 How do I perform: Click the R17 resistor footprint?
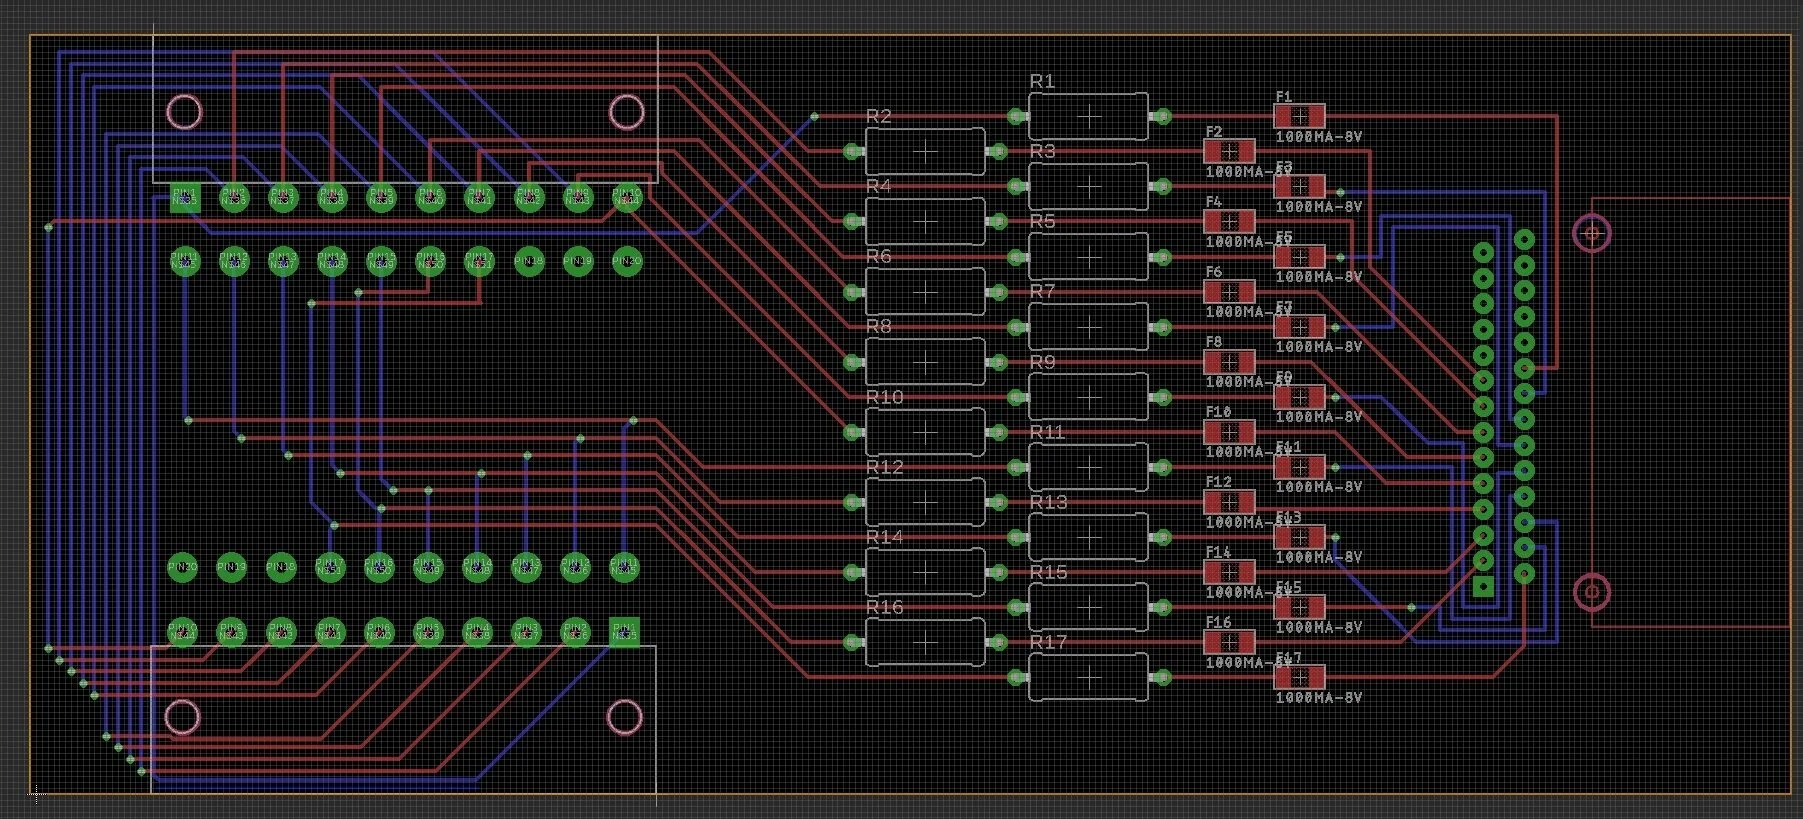click(1088, 678)
